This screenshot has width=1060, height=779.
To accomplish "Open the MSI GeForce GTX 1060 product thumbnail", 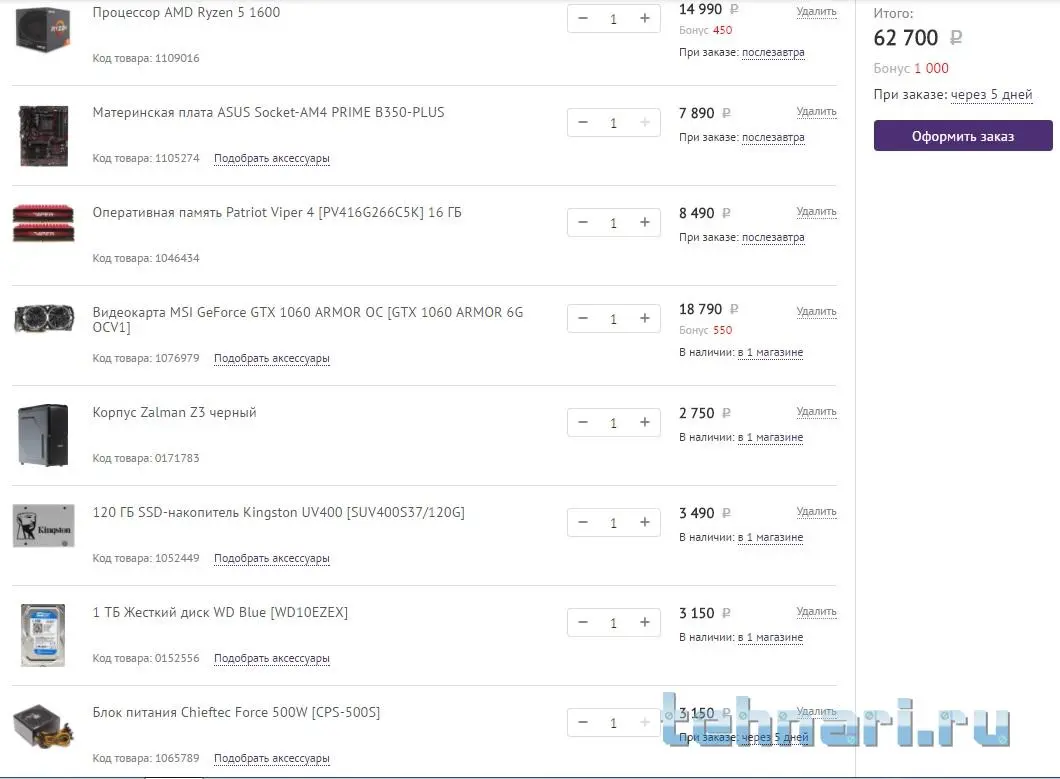I will pyautogui.click(x=43, y=319).
